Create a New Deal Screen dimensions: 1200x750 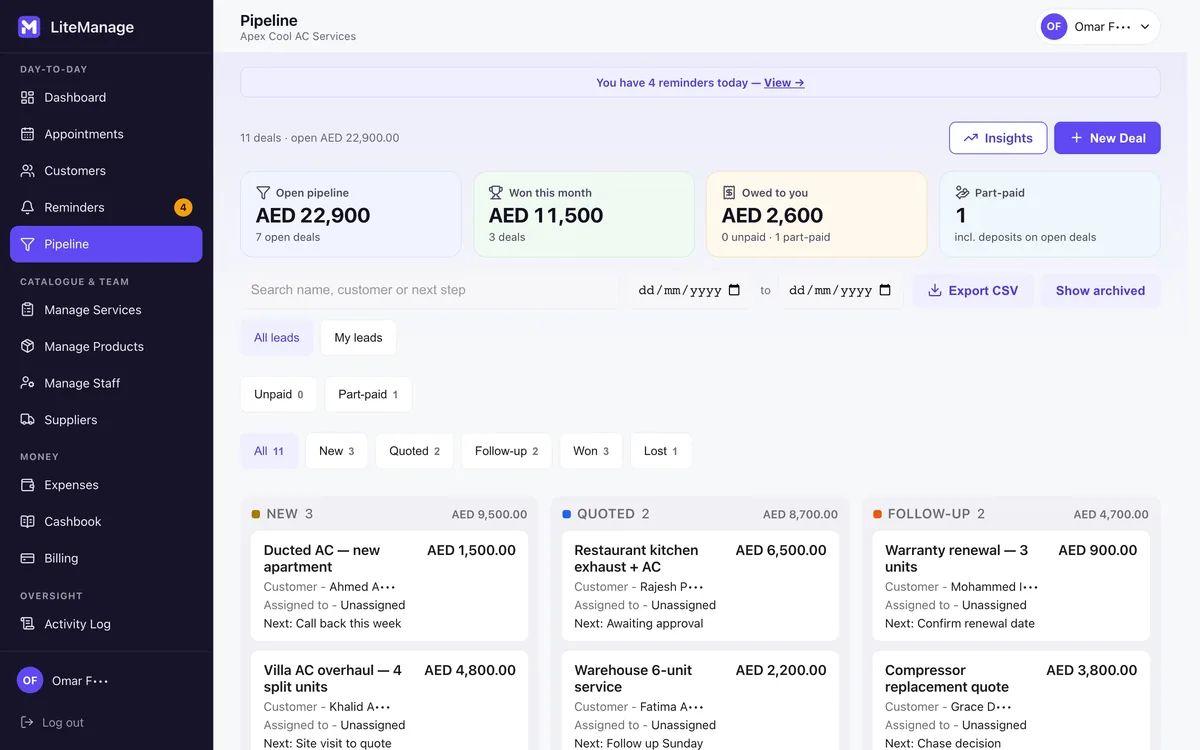point(1107,138)
